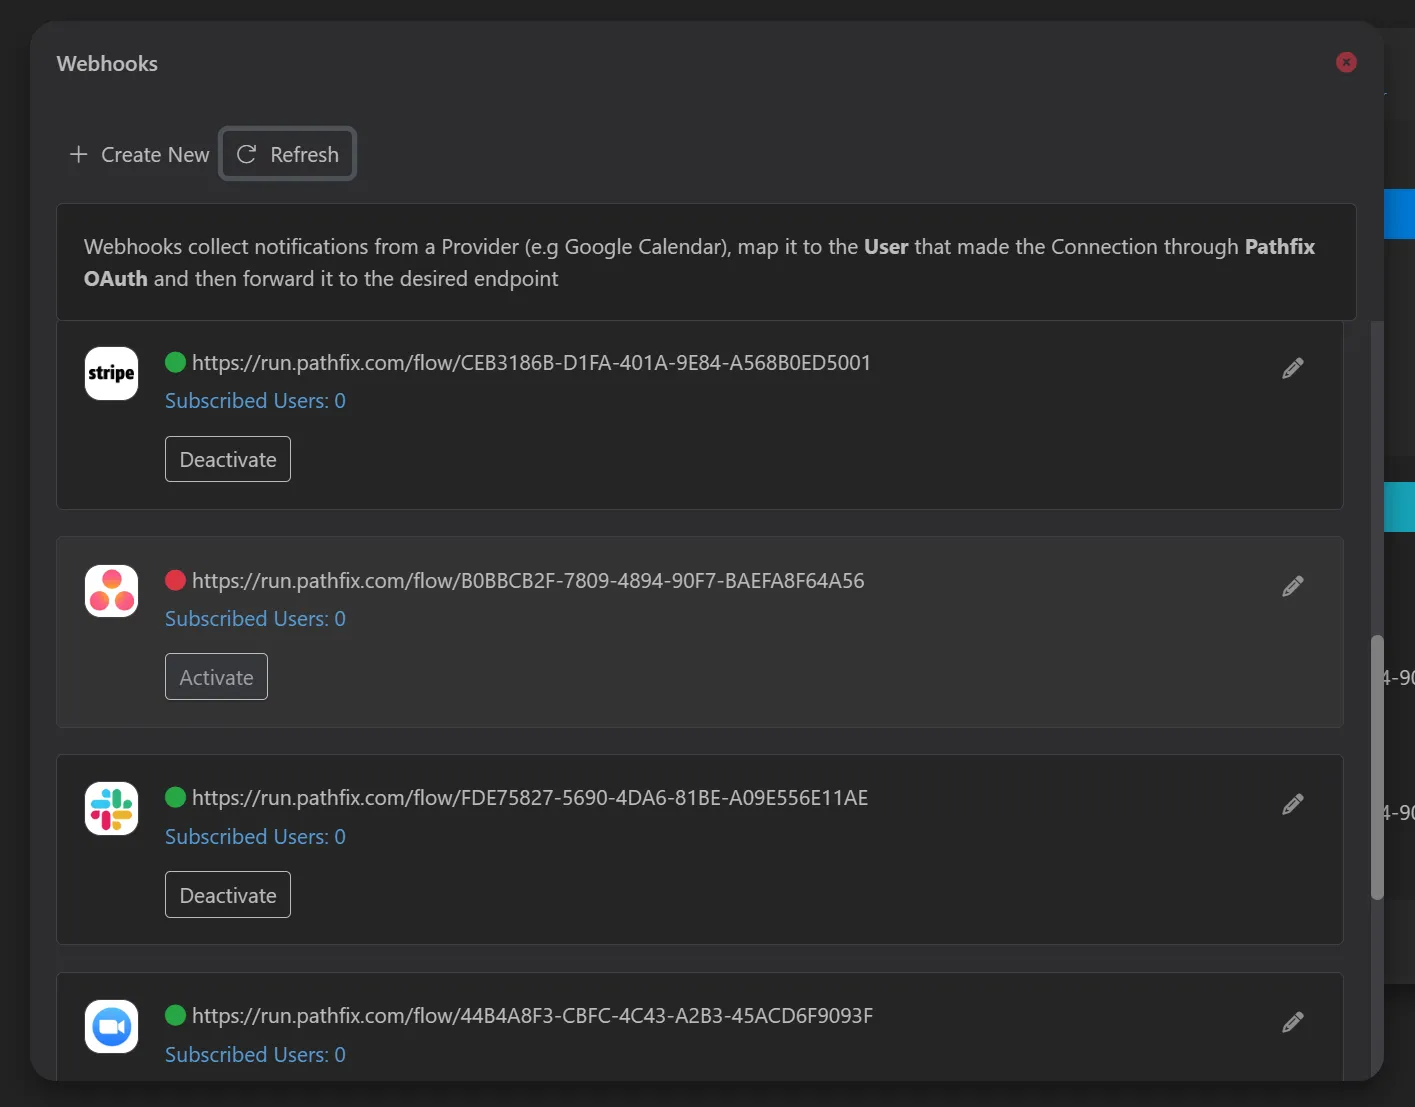
Task: Close the Webhooks dialog
Action: click(x=1346, y=62)
